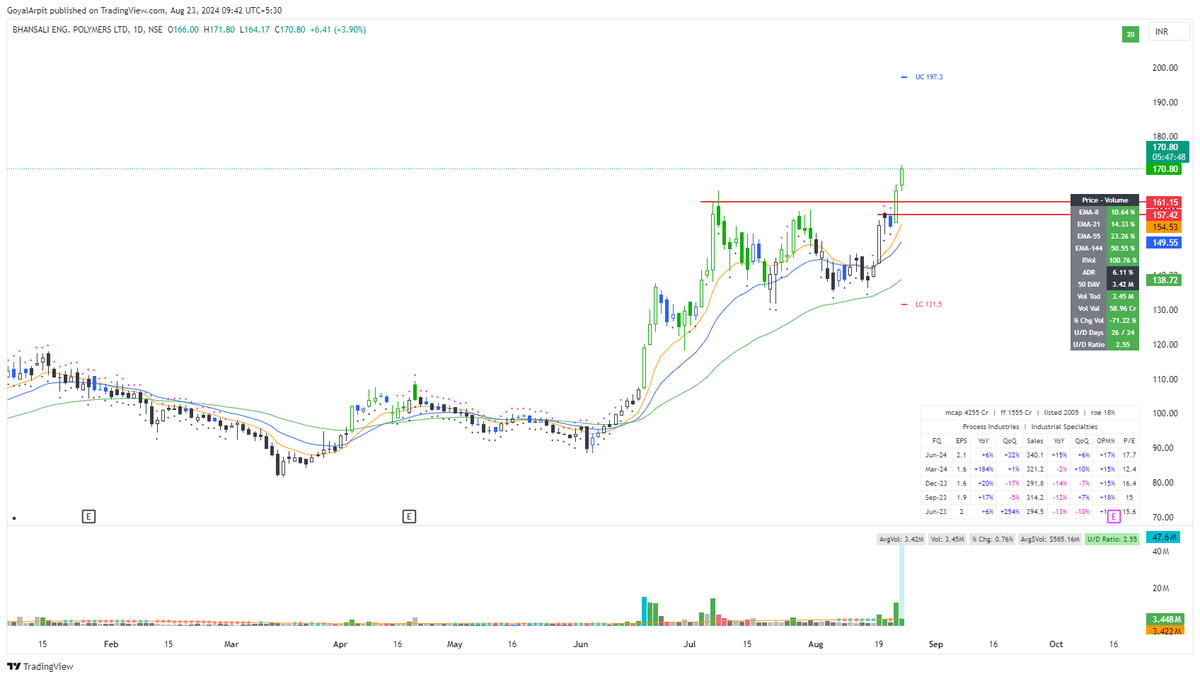Select the Sep-23 quarter row label
Viewport: 1200px width, 679px height.
(x=937, y=497)
